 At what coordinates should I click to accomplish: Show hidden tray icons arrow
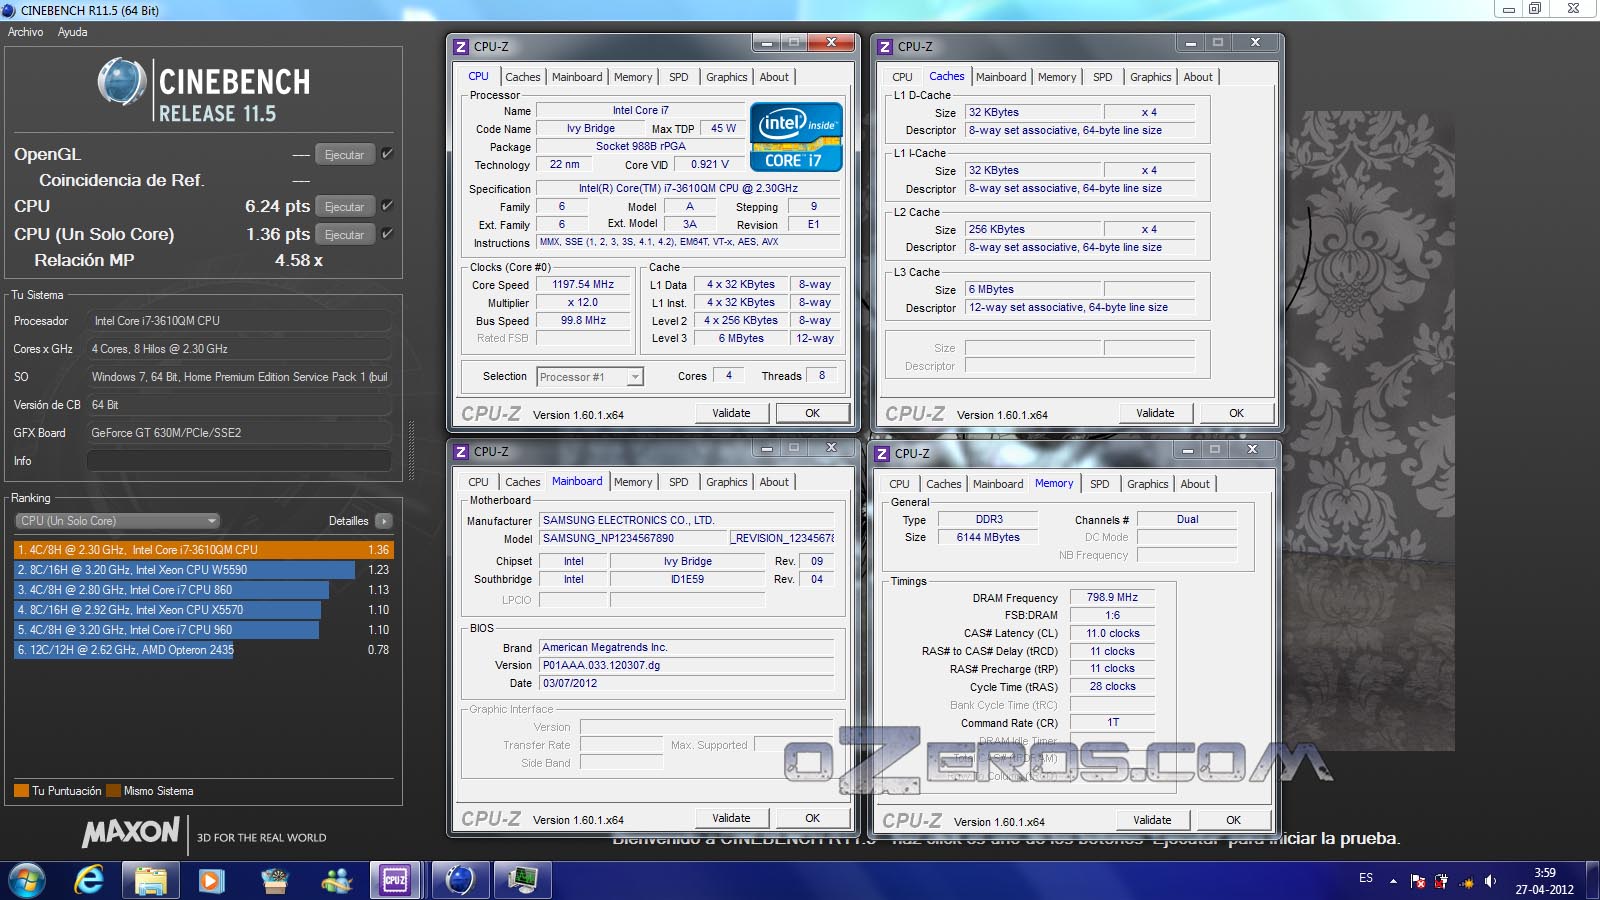coord(1393,881)
